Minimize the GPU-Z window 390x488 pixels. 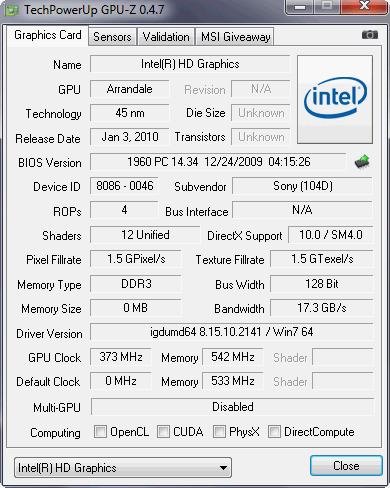(300, 7)
